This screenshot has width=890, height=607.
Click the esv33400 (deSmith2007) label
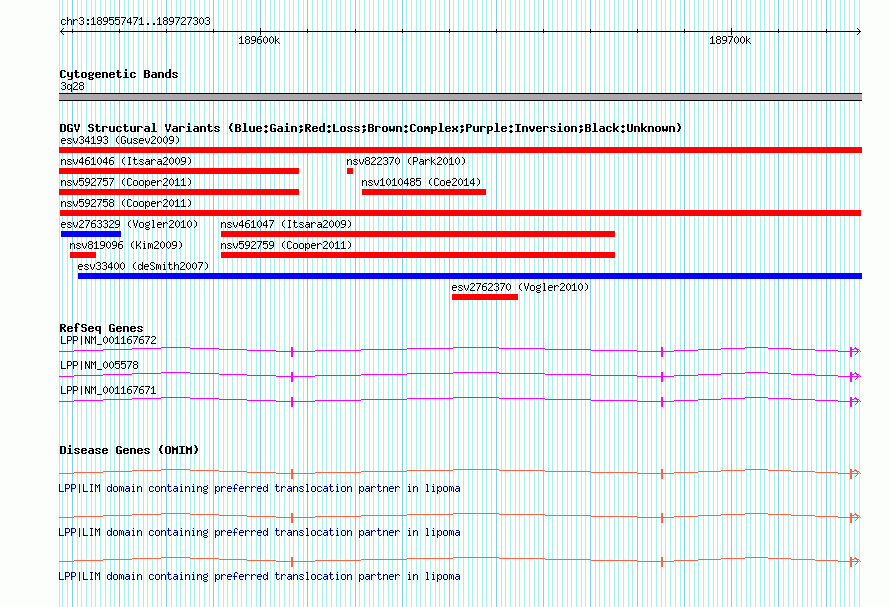tap(143, 266)
